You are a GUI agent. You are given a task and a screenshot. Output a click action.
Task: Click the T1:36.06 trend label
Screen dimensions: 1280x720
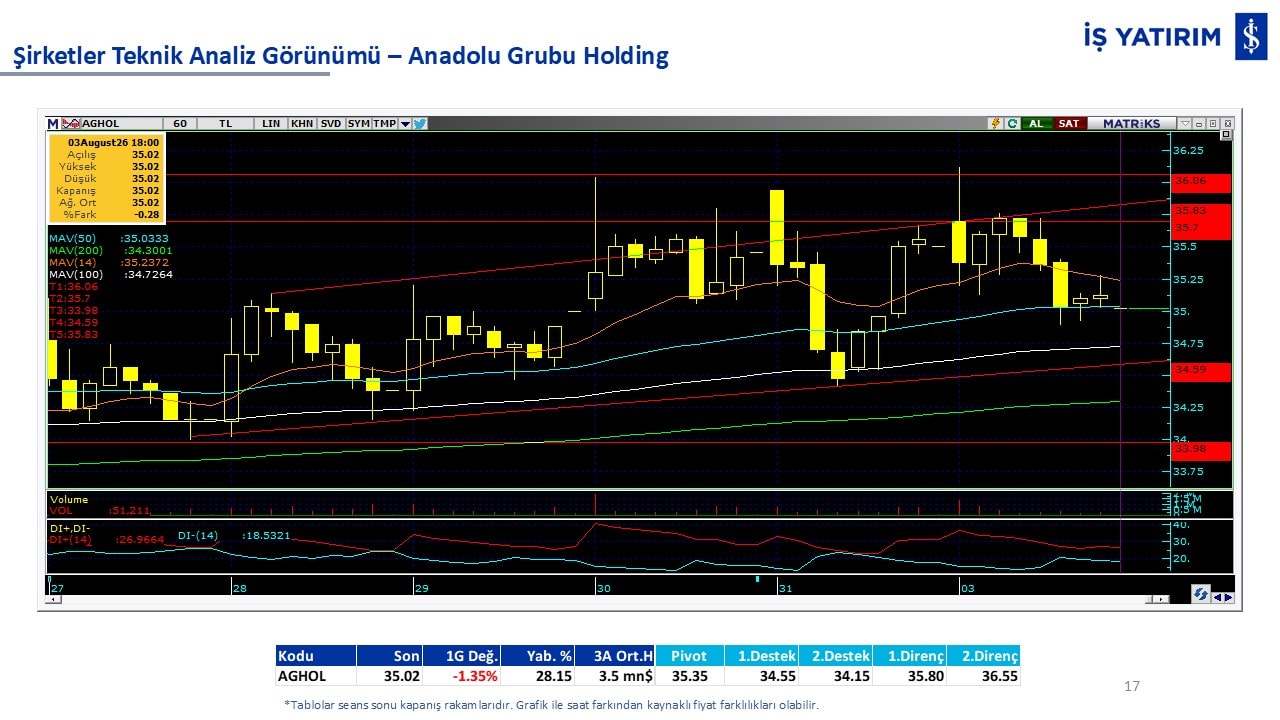[x=73, y=287]
